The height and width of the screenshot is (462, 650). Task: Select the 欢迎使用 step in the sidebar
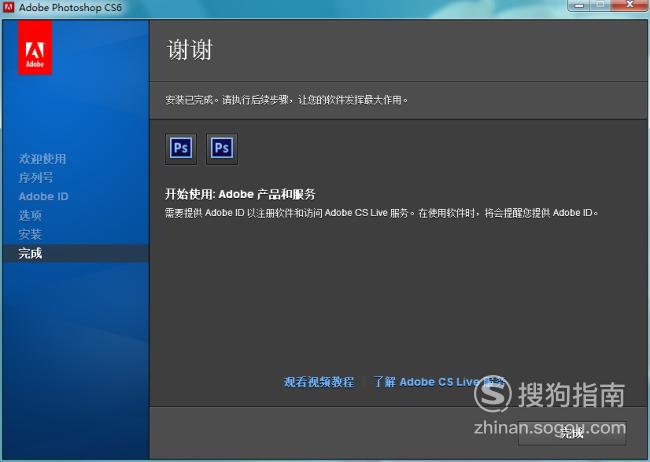point(42,158)
